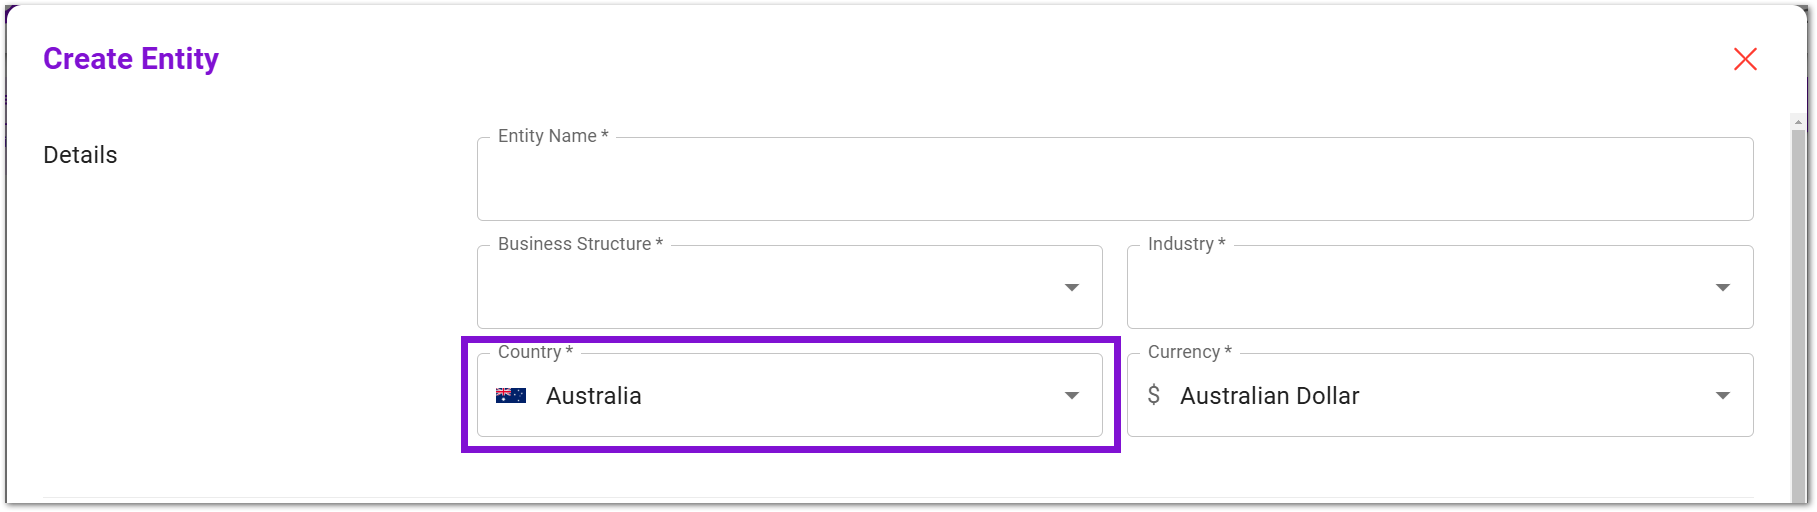The image size is (1817, 512).
Task: Click the Entity Name label
Action: tap(553, 136)
